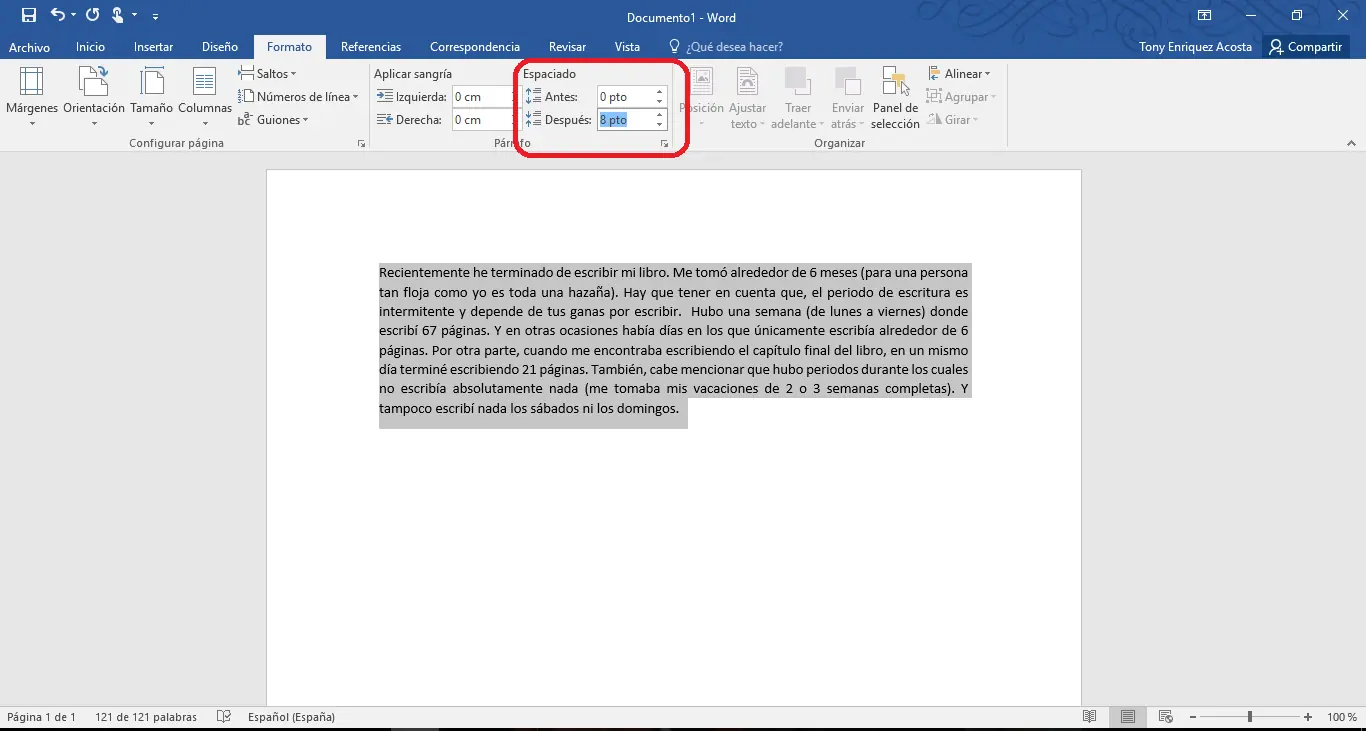The height and width of the screenshot is (731, 1366).
Task: Select the Formato tab
Action: tap(289, 47)
